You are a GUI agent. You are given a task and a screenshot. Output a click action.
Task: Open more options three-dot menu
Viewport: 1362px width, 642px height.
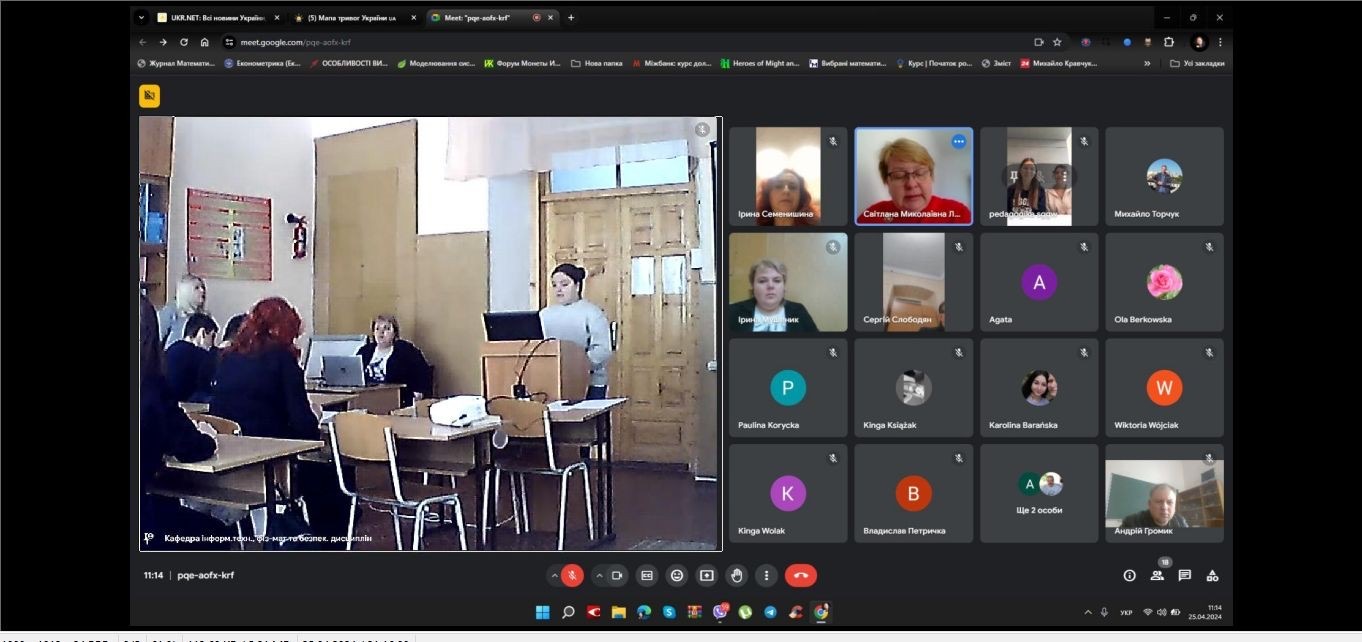tap(766, 575)
